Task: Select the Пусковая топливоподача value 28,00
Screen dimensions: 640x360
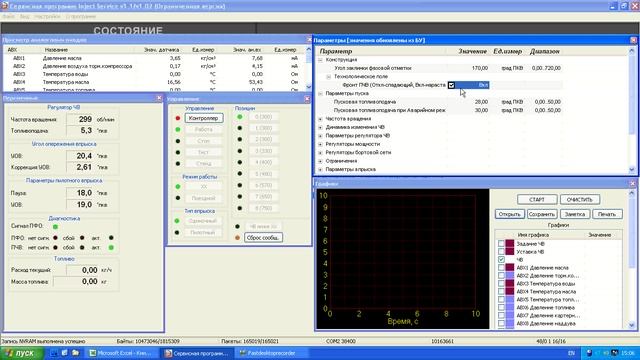Action: 481,102
